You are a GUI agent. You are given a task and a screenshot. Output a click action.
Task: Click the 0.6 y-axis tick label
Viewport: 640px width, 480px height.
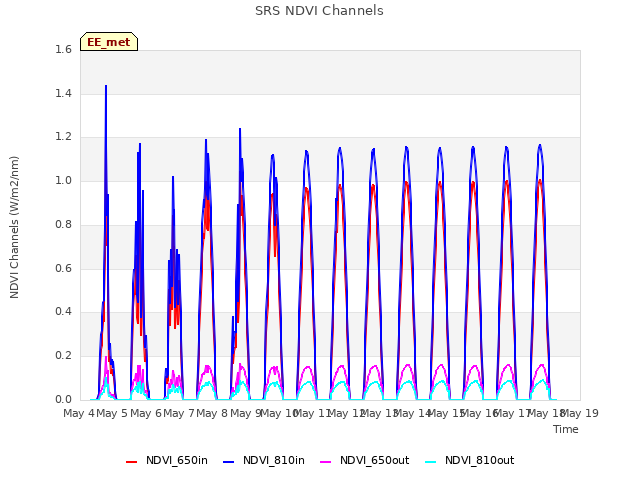coord(63,268)
